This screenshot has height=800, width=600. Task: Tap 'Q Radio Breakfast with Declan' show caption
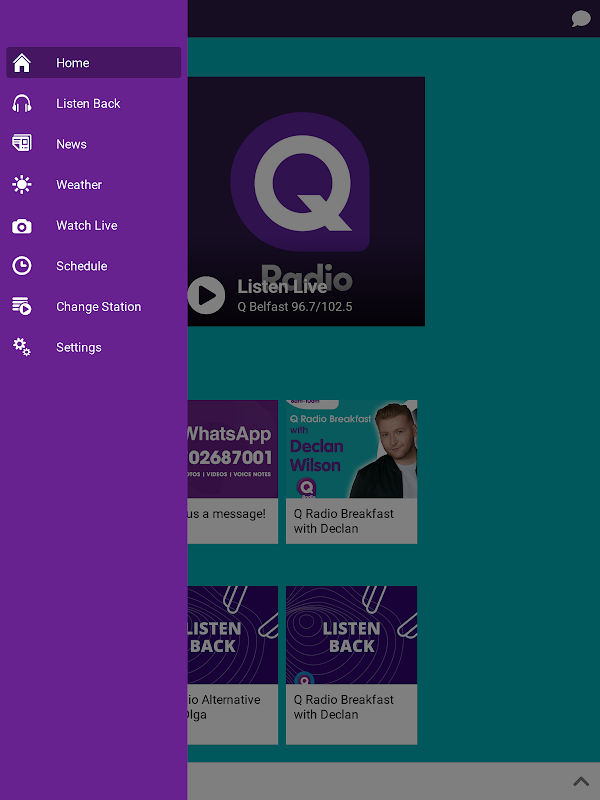tap(343, 521)
